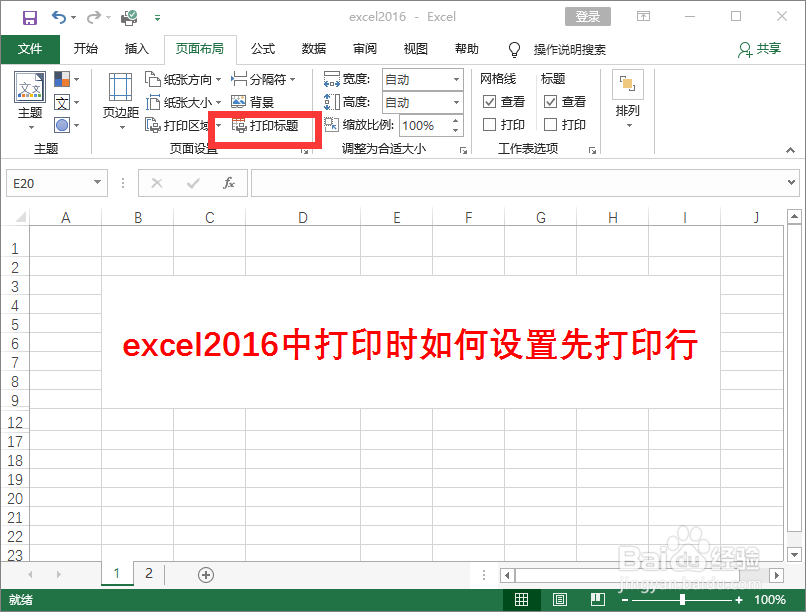Toggle Gridlines Print (打印) checkbox

point(489,124)
